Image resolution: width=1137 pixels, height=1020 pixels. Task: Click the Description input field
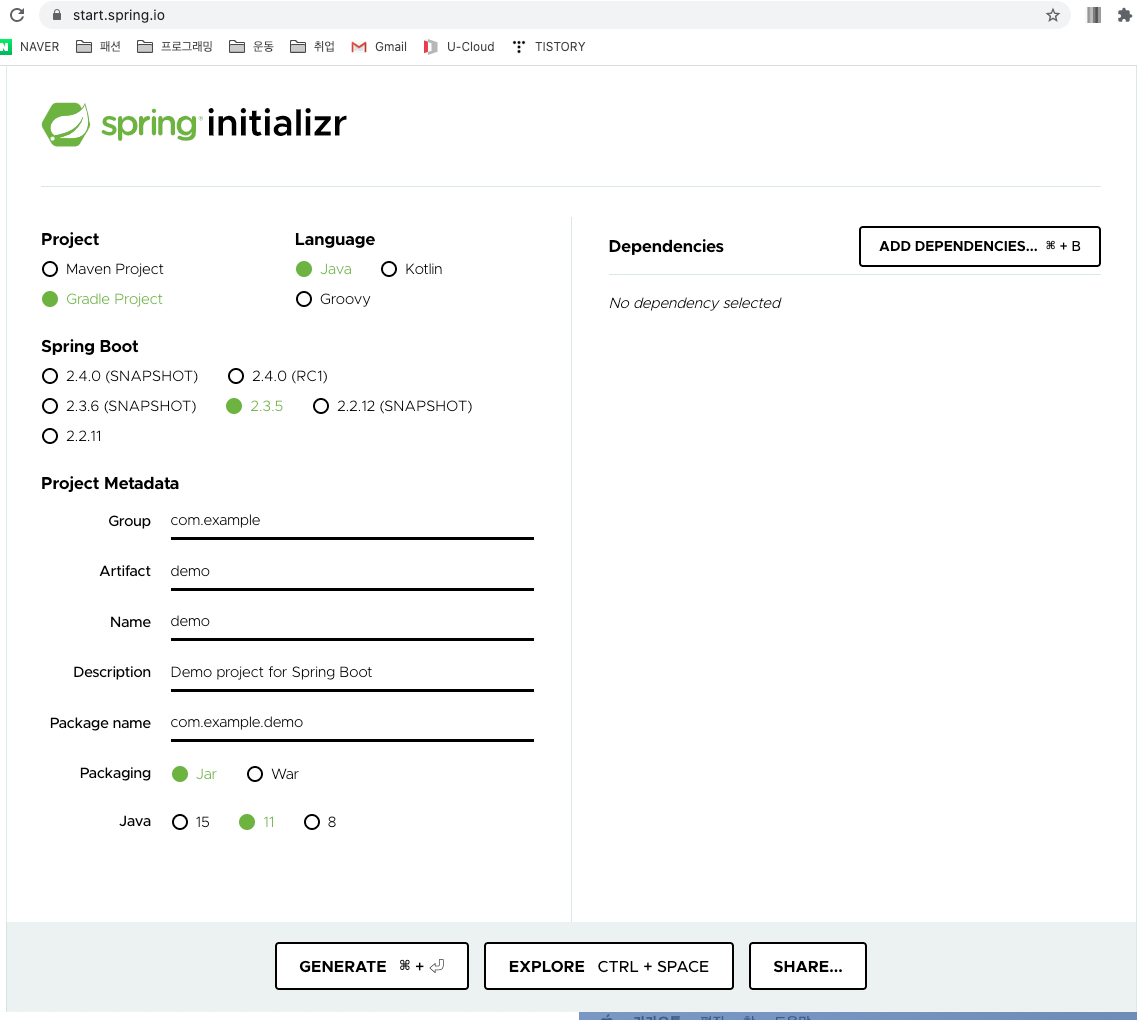(352, 673)
